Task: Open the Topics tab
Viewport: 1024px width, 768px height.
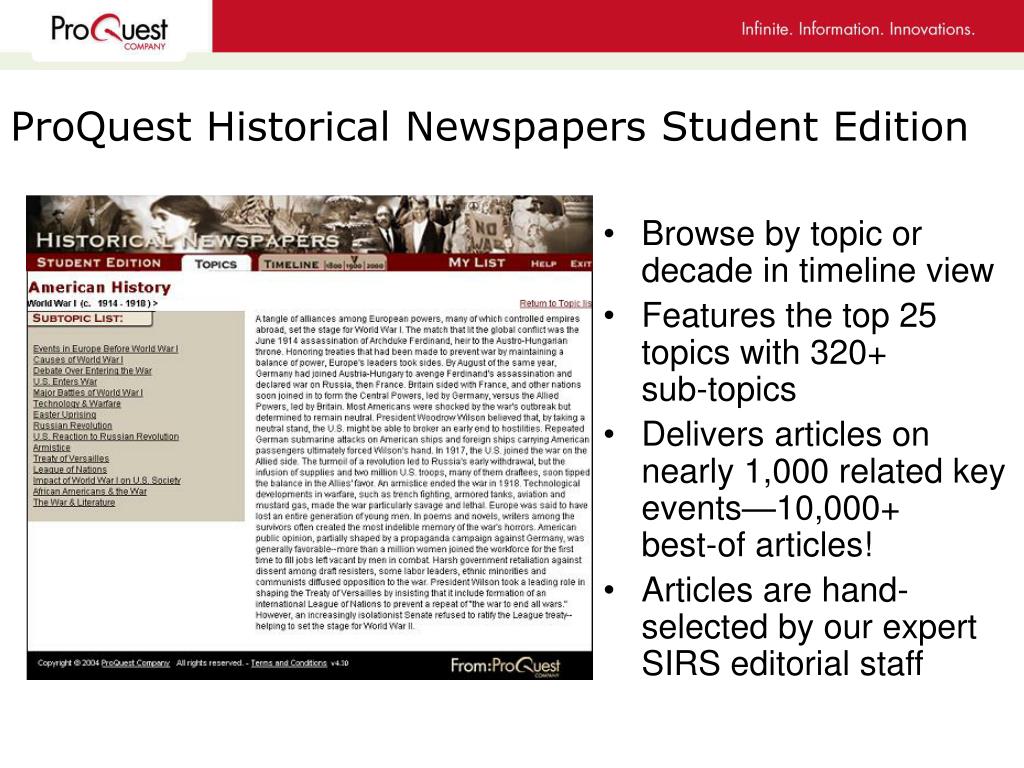Action: pos(216,263)
